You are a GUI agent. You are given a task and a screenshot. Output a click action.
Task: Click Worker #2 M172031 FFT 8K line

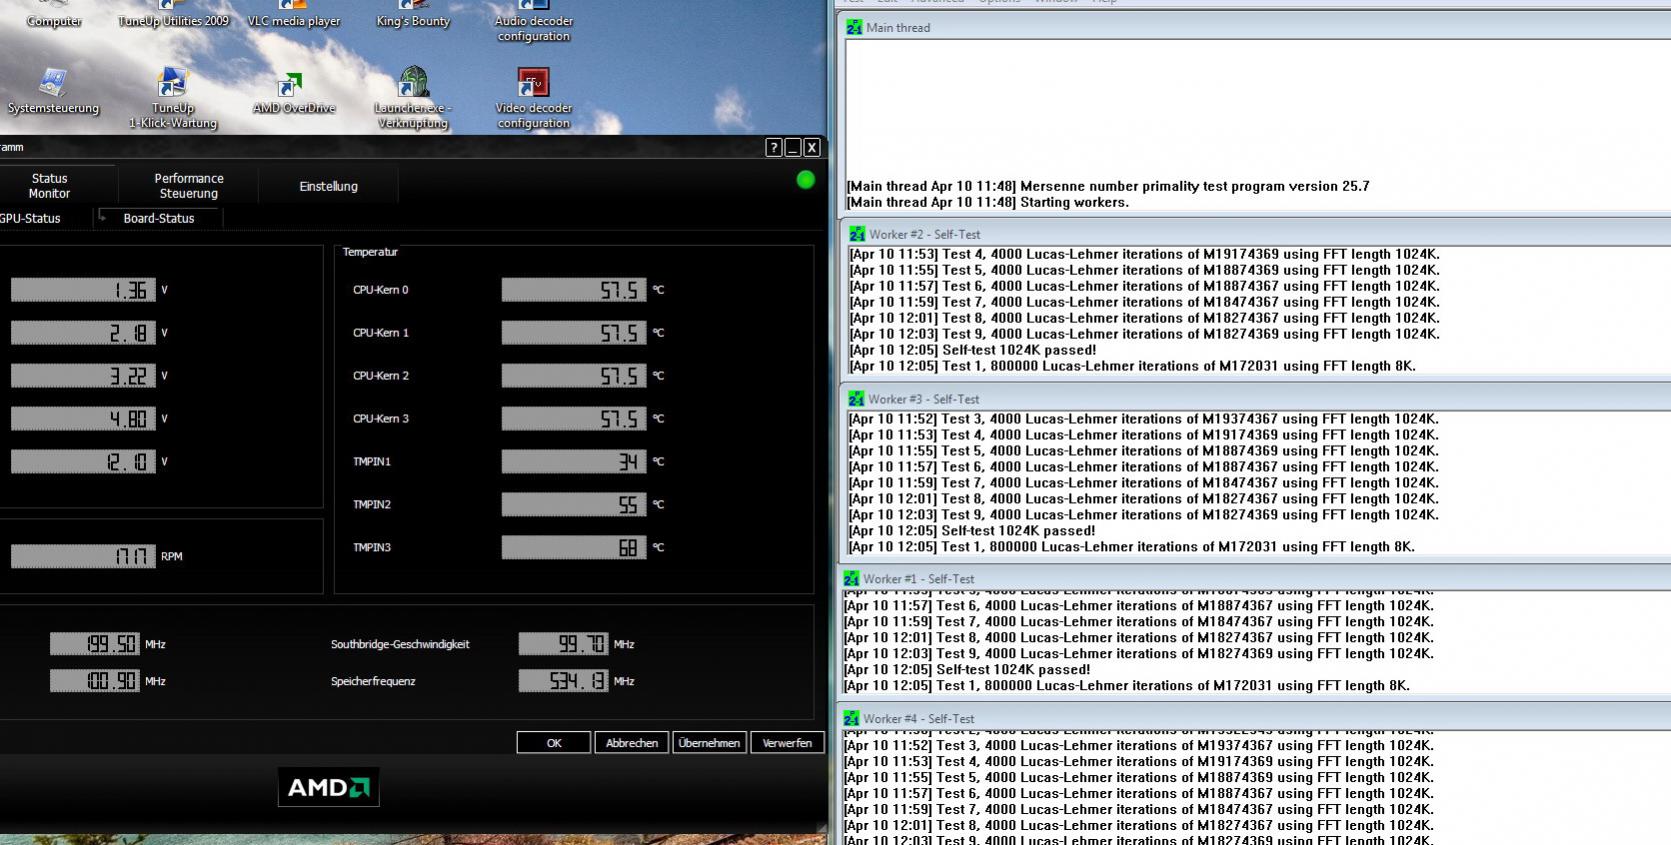(x=1132, y=366)
